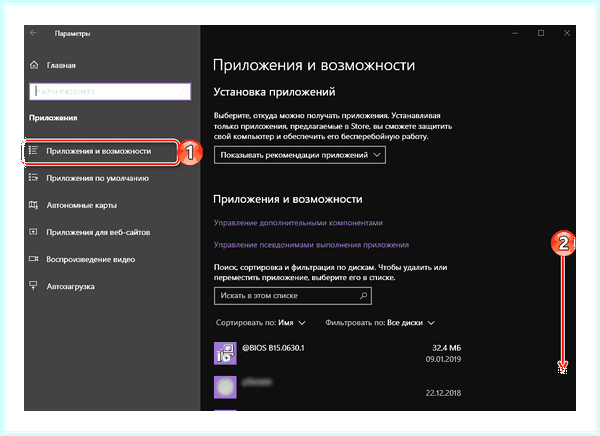Click the startup icon beside Автозагрузка
Viewport: 600px width, 436px height.
coord(34,286)
